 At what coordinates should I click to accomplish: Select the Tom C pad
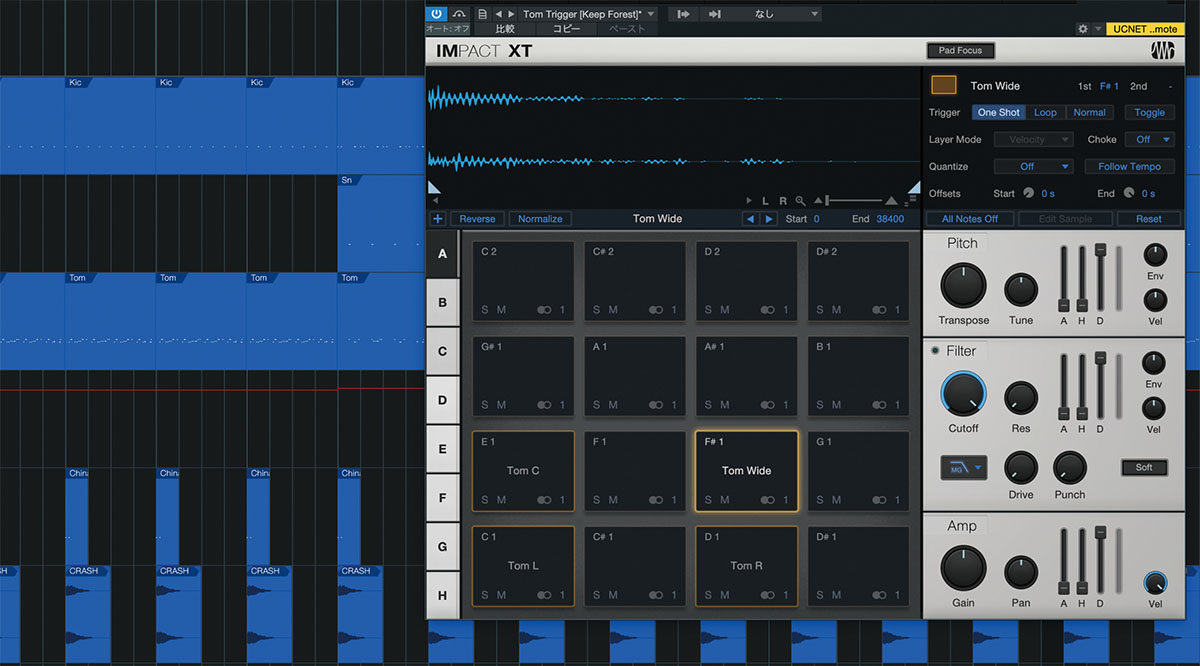(523, 469)
